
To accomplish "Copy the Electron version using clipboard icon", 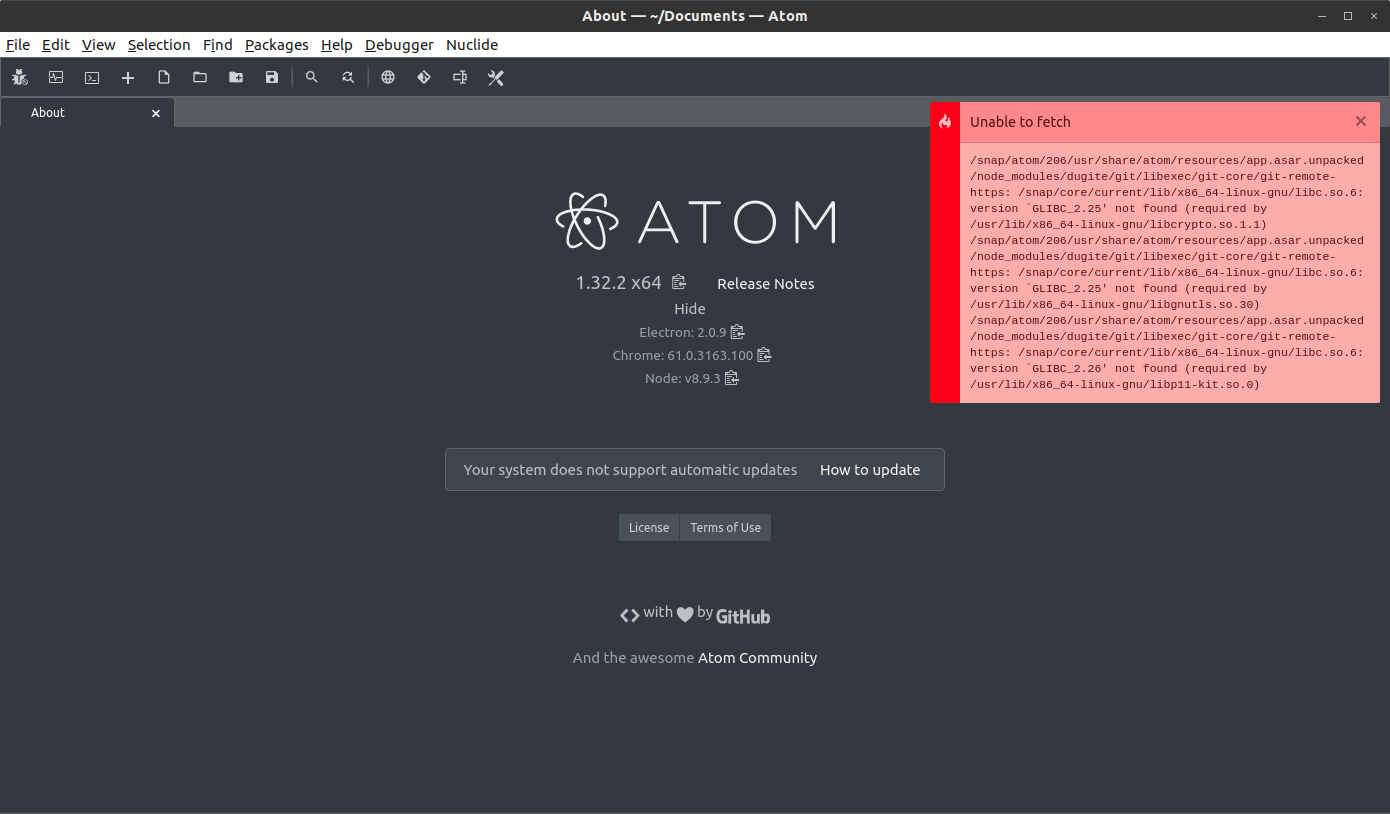I will click(737, 331).
